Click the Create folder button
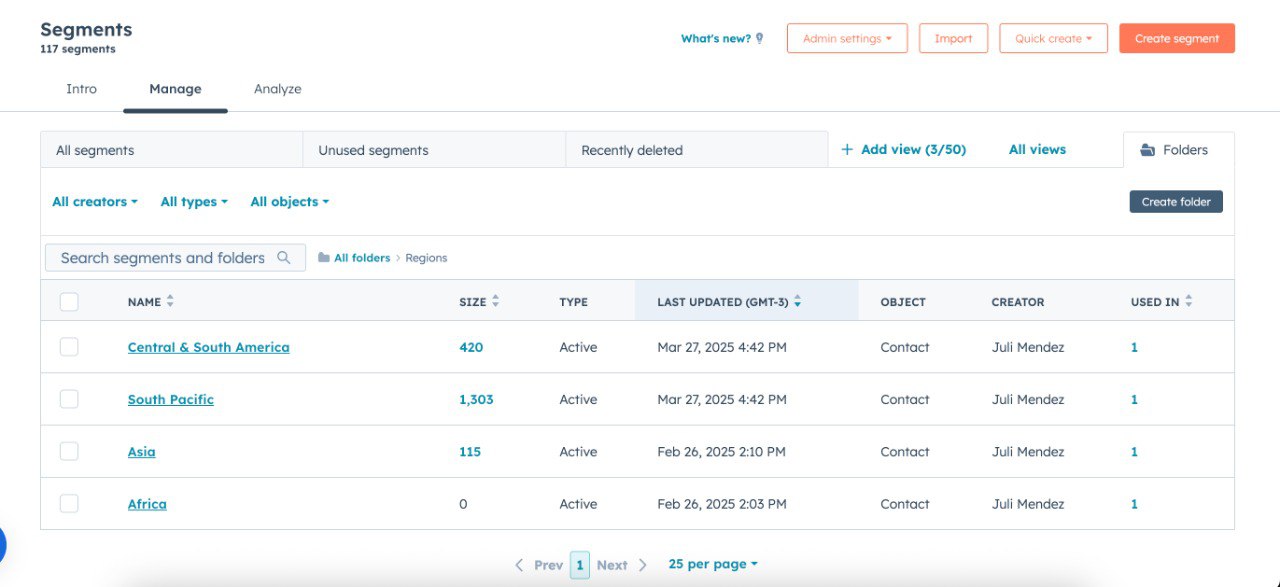Screen dimensions: 1280x587 [x=1175, y=202]
